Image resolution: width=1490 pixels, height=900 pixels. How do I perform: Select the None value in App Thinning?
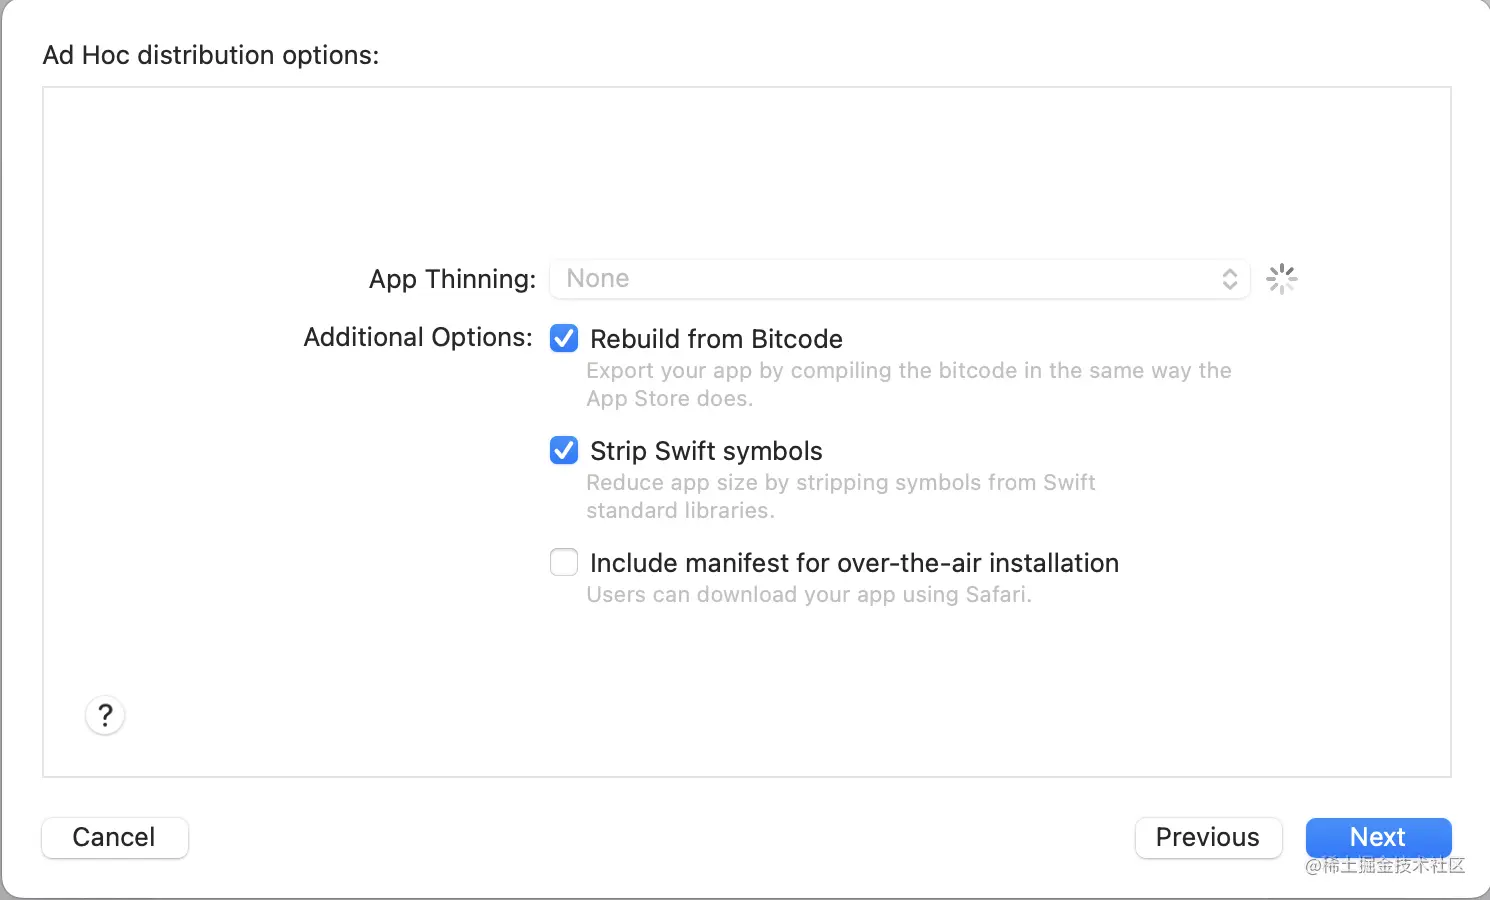[x=598, y=279]
